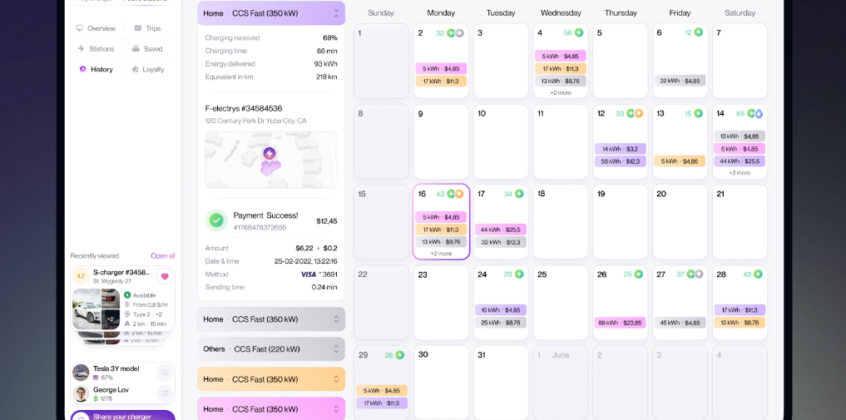Open the menu icon beside Tesla 3Y model
Image resolution: width=846 pixels, height=420 pixels.
click(164, 372)
